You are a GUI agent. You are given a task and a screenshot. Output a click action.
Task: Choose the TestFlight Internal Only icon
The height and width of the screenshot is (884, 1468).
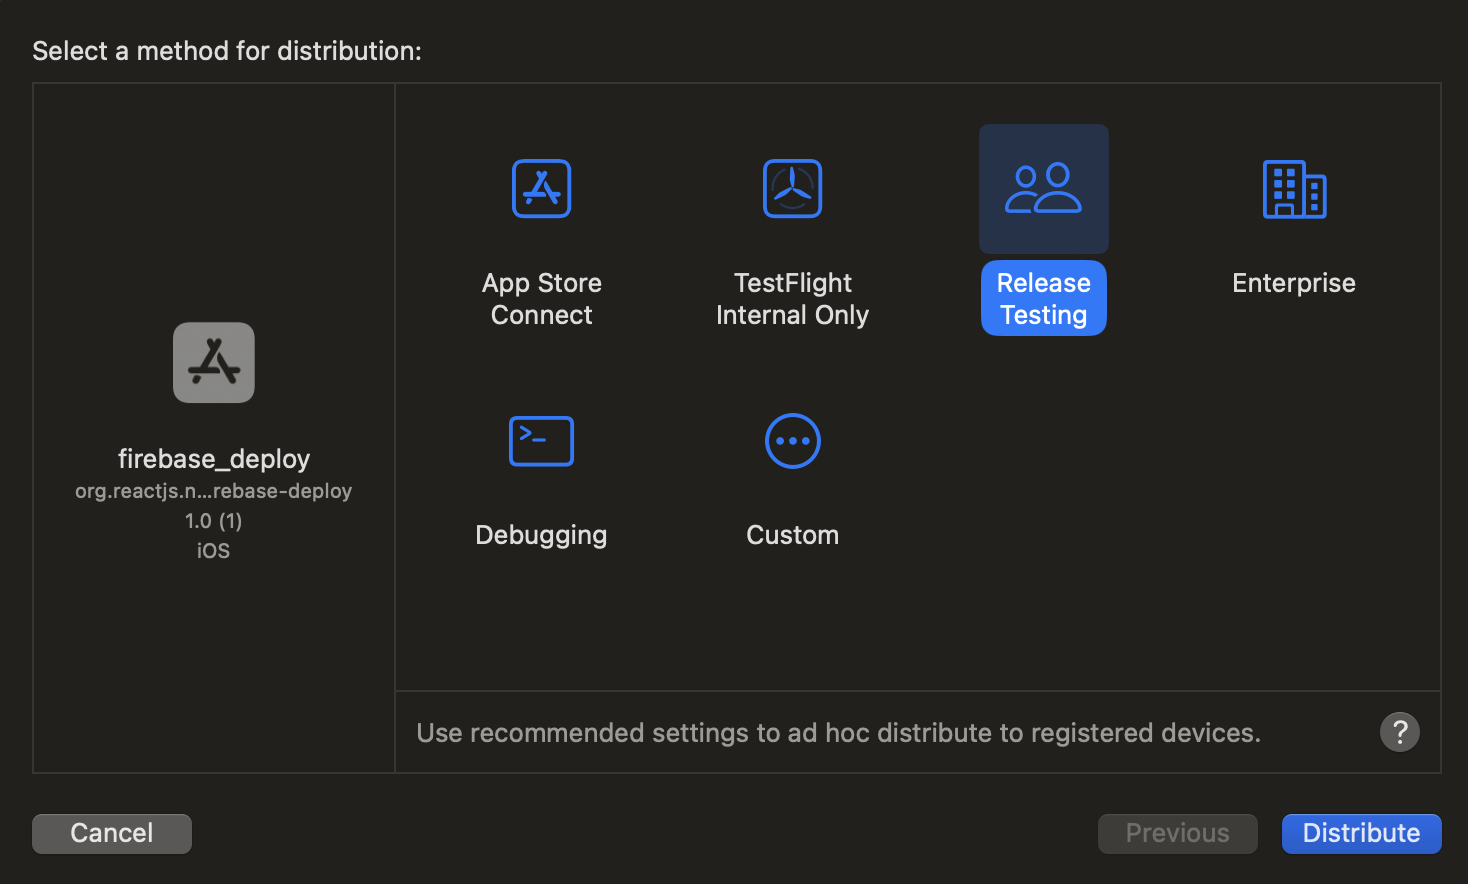tap(792, 188)
